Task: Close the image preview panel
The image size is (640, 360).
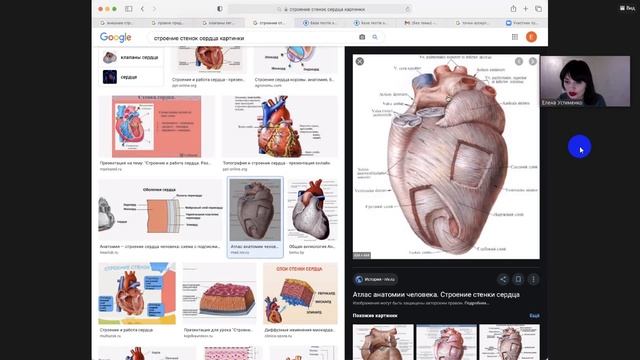Action: click(360, 61)
